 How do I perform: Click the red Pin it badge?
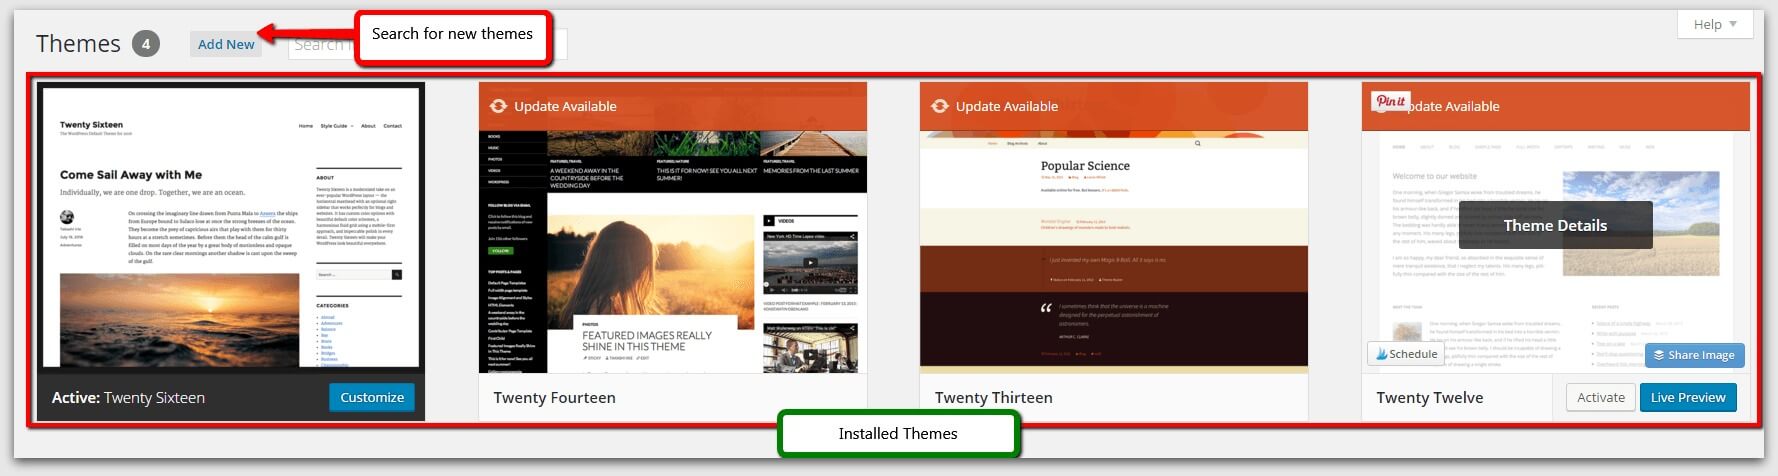(x=1390, y=101)
